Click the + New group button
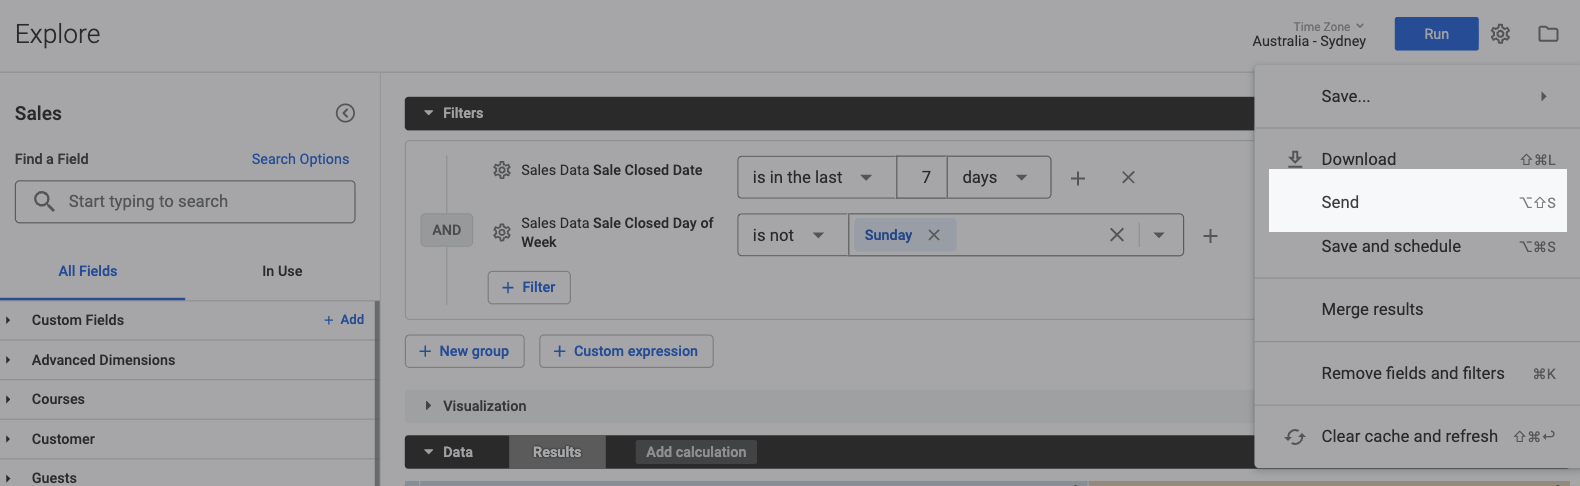 pyautogui.click(x=464, y=351)
